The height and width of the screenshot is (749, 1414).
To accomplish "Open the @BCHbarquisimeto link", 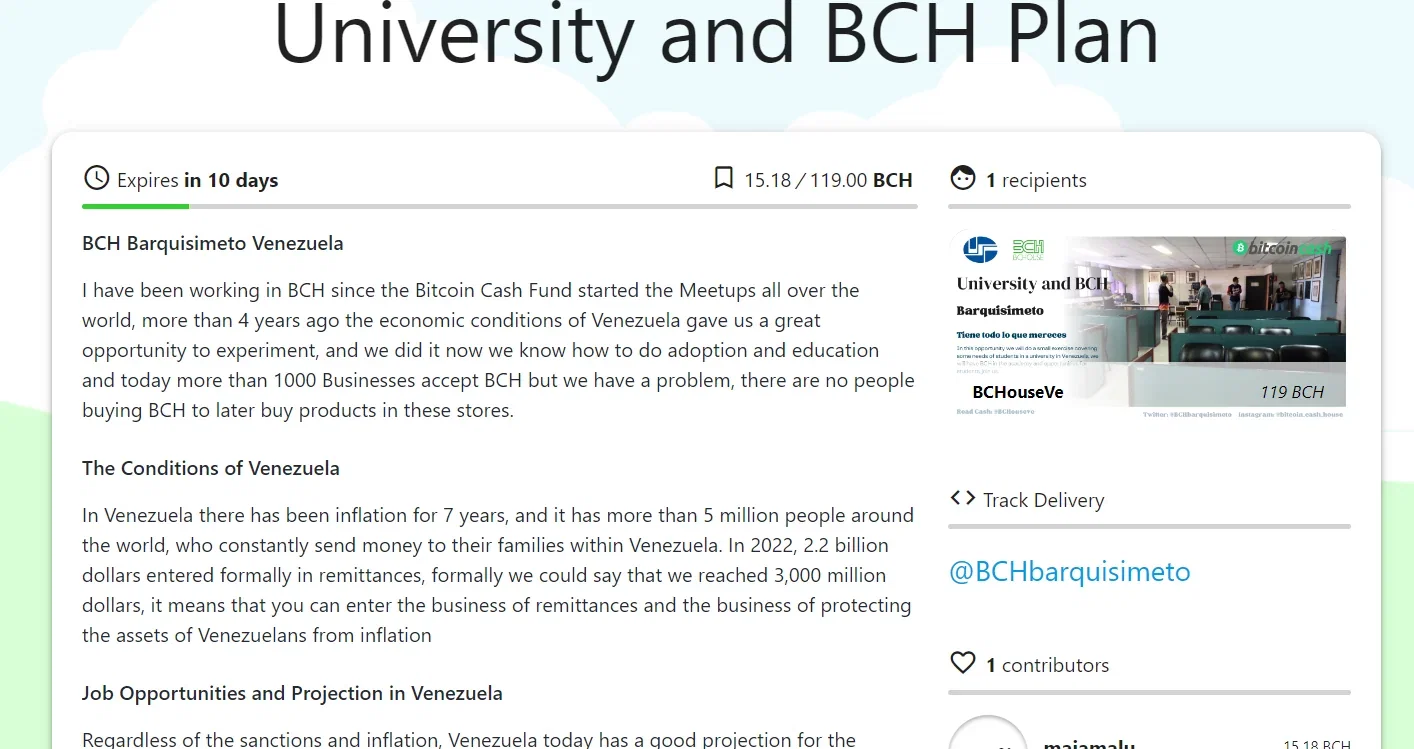I will click(x=1070, y=572).
